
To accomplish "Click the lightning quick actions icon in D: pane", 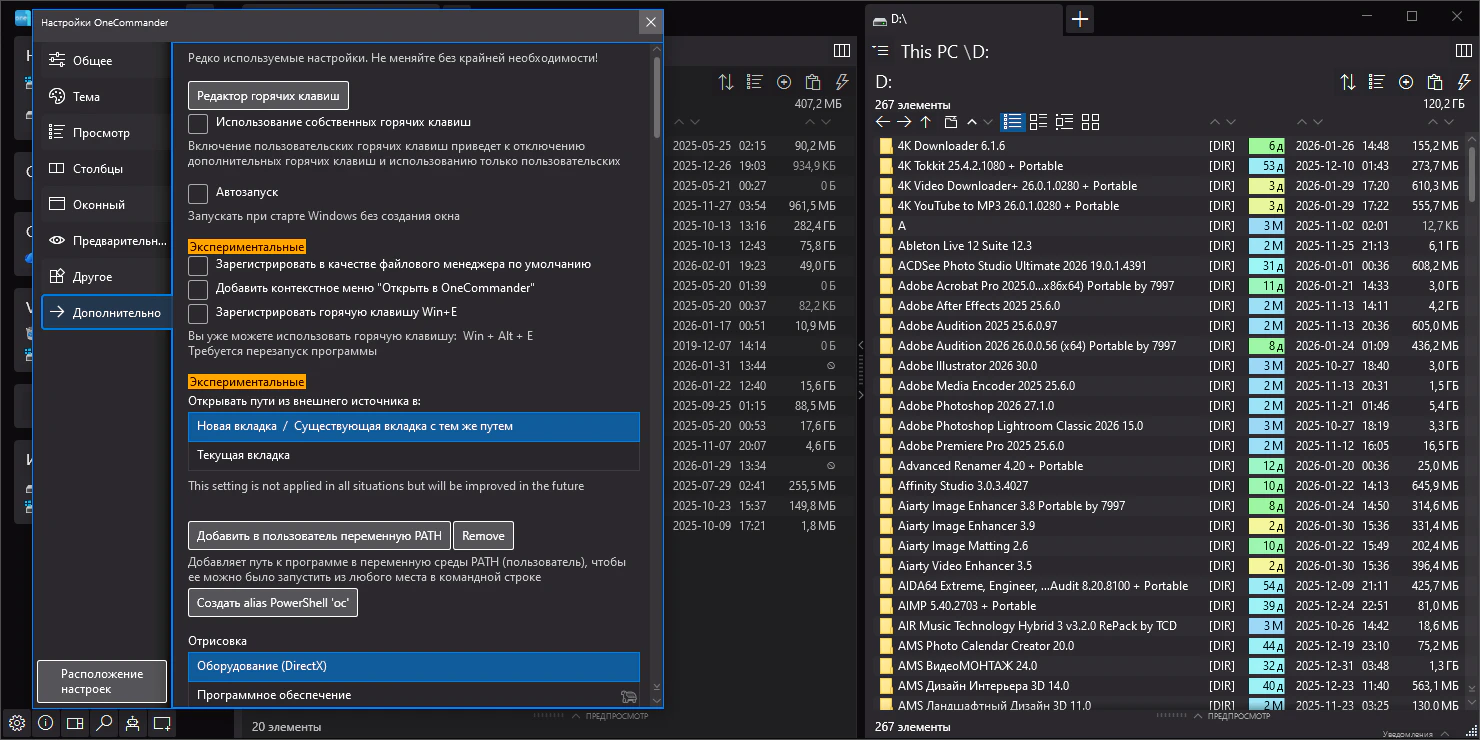I will point(1462,82).
